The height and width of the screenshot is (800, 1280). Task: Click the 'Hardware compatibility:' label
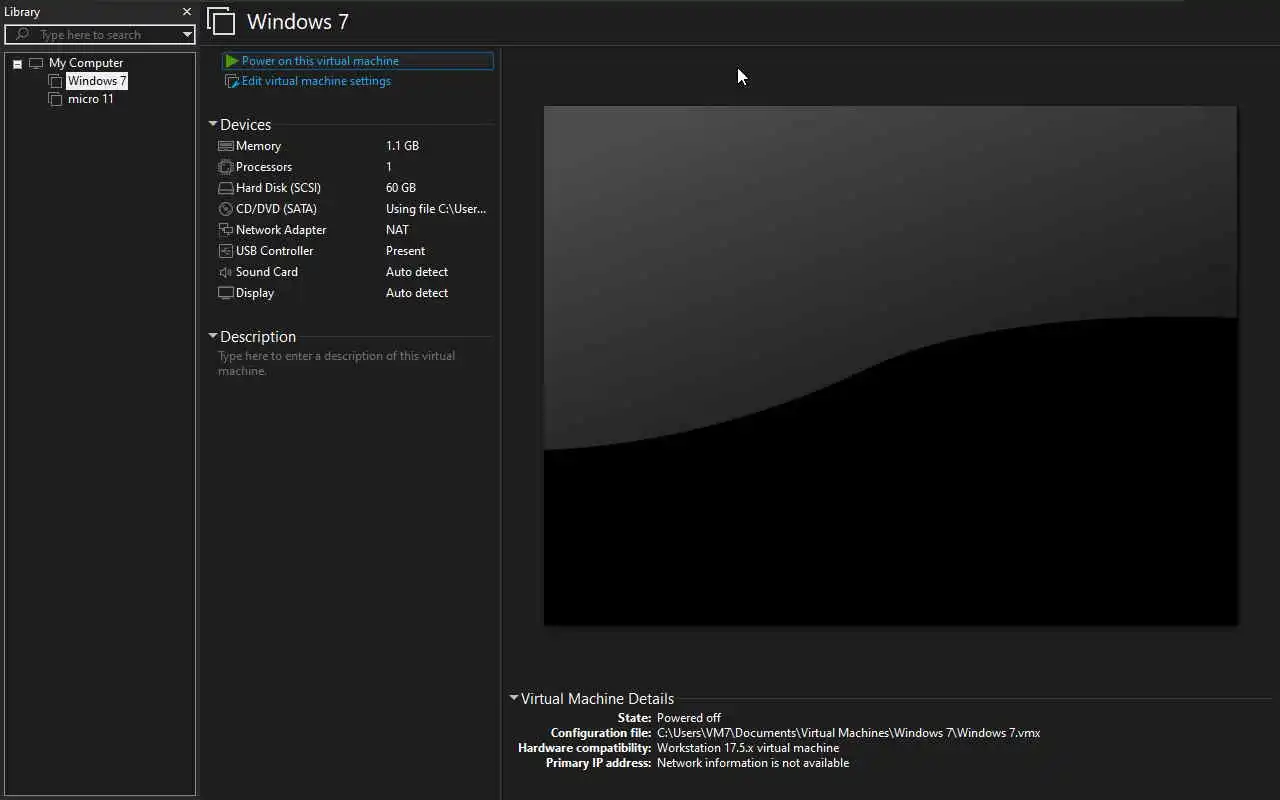coord(585,748)
